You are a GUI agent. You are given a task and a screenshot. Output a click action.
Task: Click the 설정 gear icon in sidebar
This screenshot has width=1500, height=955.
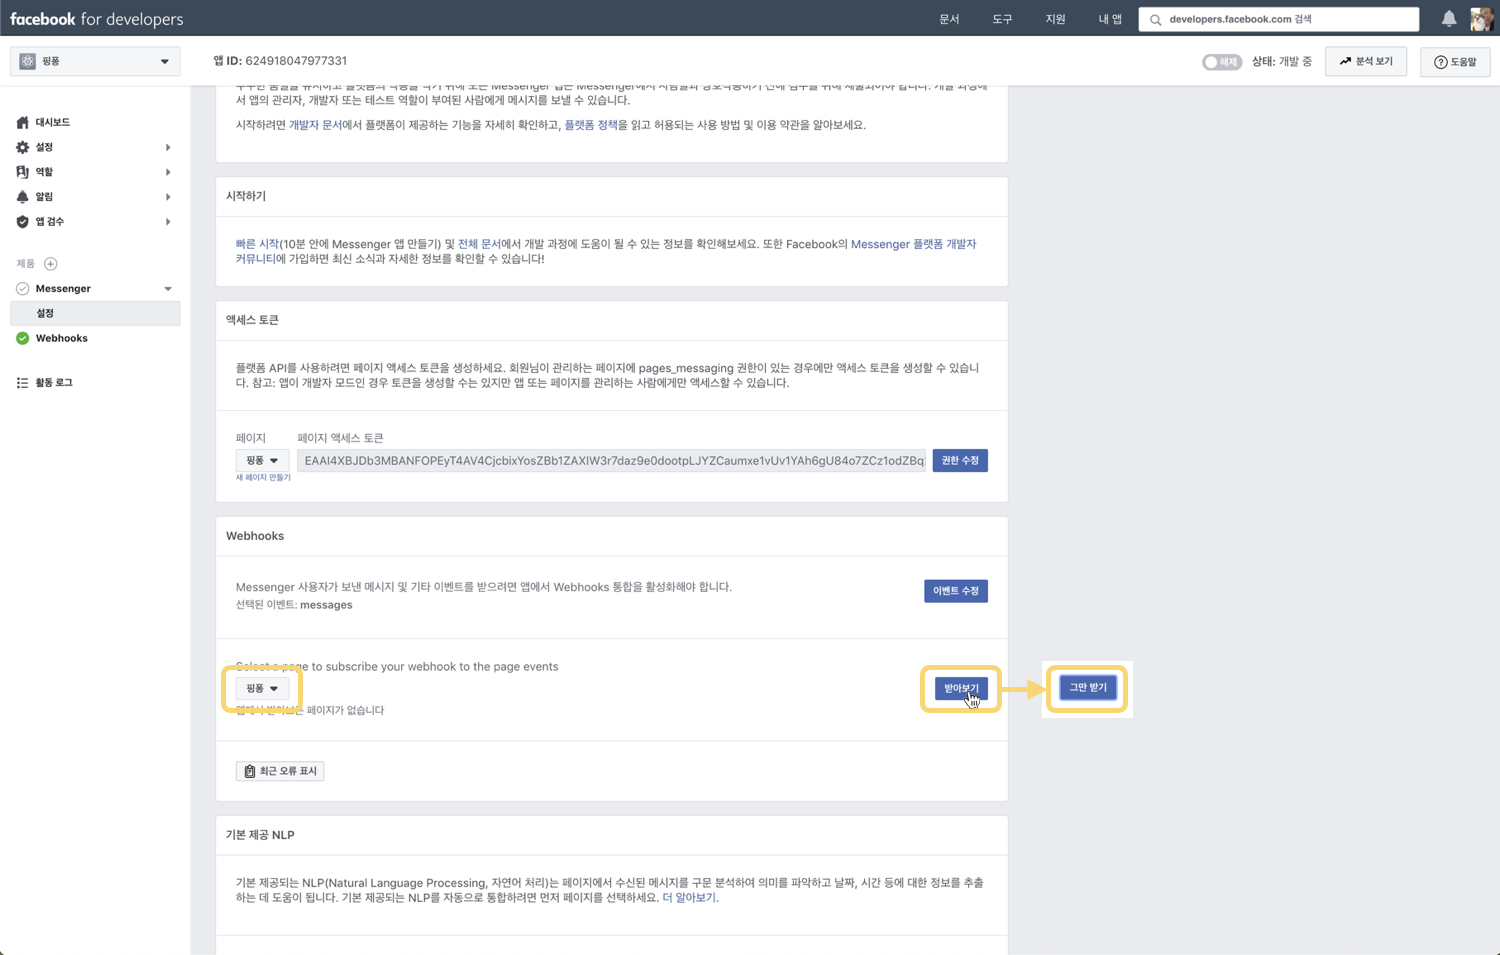coord(22,147)
